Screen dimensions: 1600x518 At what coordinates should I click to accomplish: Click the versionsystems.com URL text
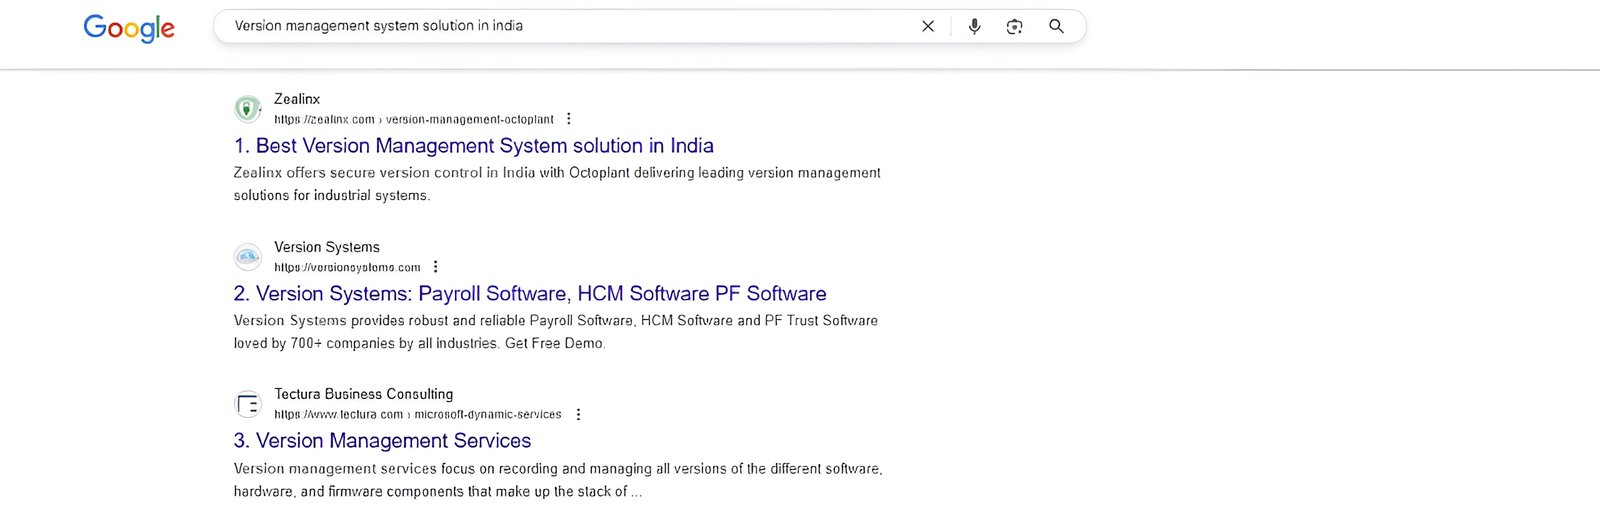pos(347,267)
